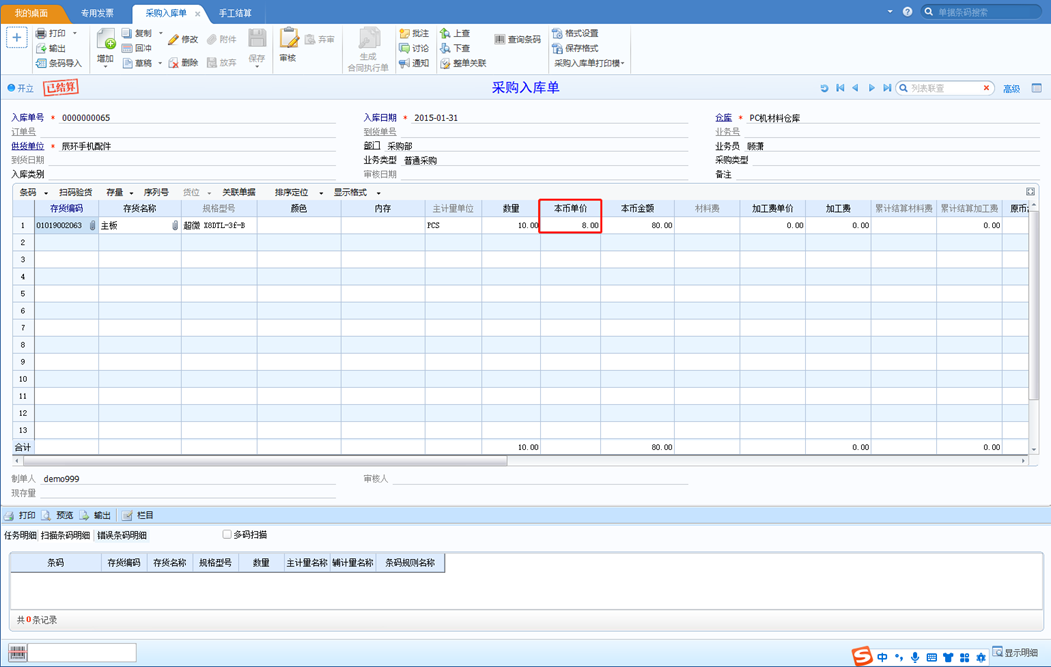Image resolution: width=1051 pixels, height=667 pixels.
Task: Switch to the 专用发票 tab
Action: pyautogui.click(x=97, y=13)
